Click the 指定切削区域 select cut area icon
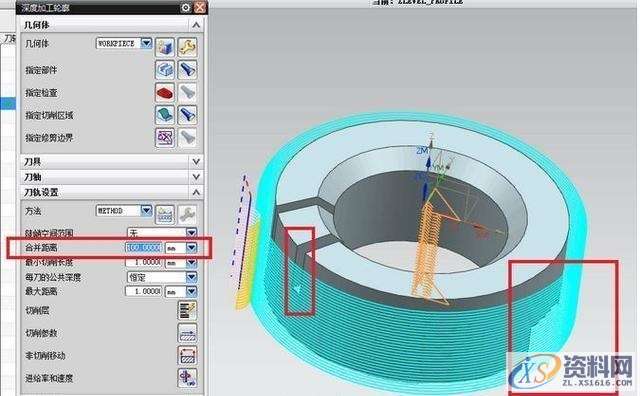640x396 pixels. pos(165,115)
